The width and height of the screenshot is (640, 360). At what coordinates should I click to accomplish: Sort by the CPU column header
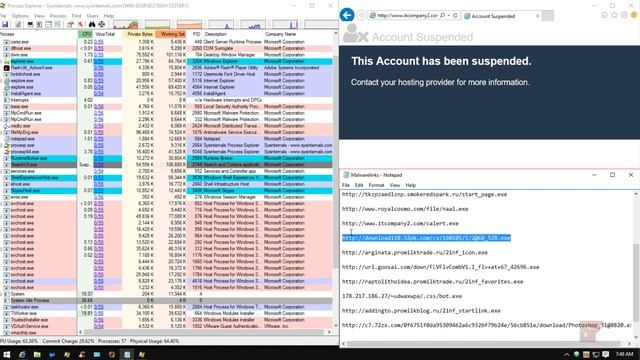[x=86, y=34]
